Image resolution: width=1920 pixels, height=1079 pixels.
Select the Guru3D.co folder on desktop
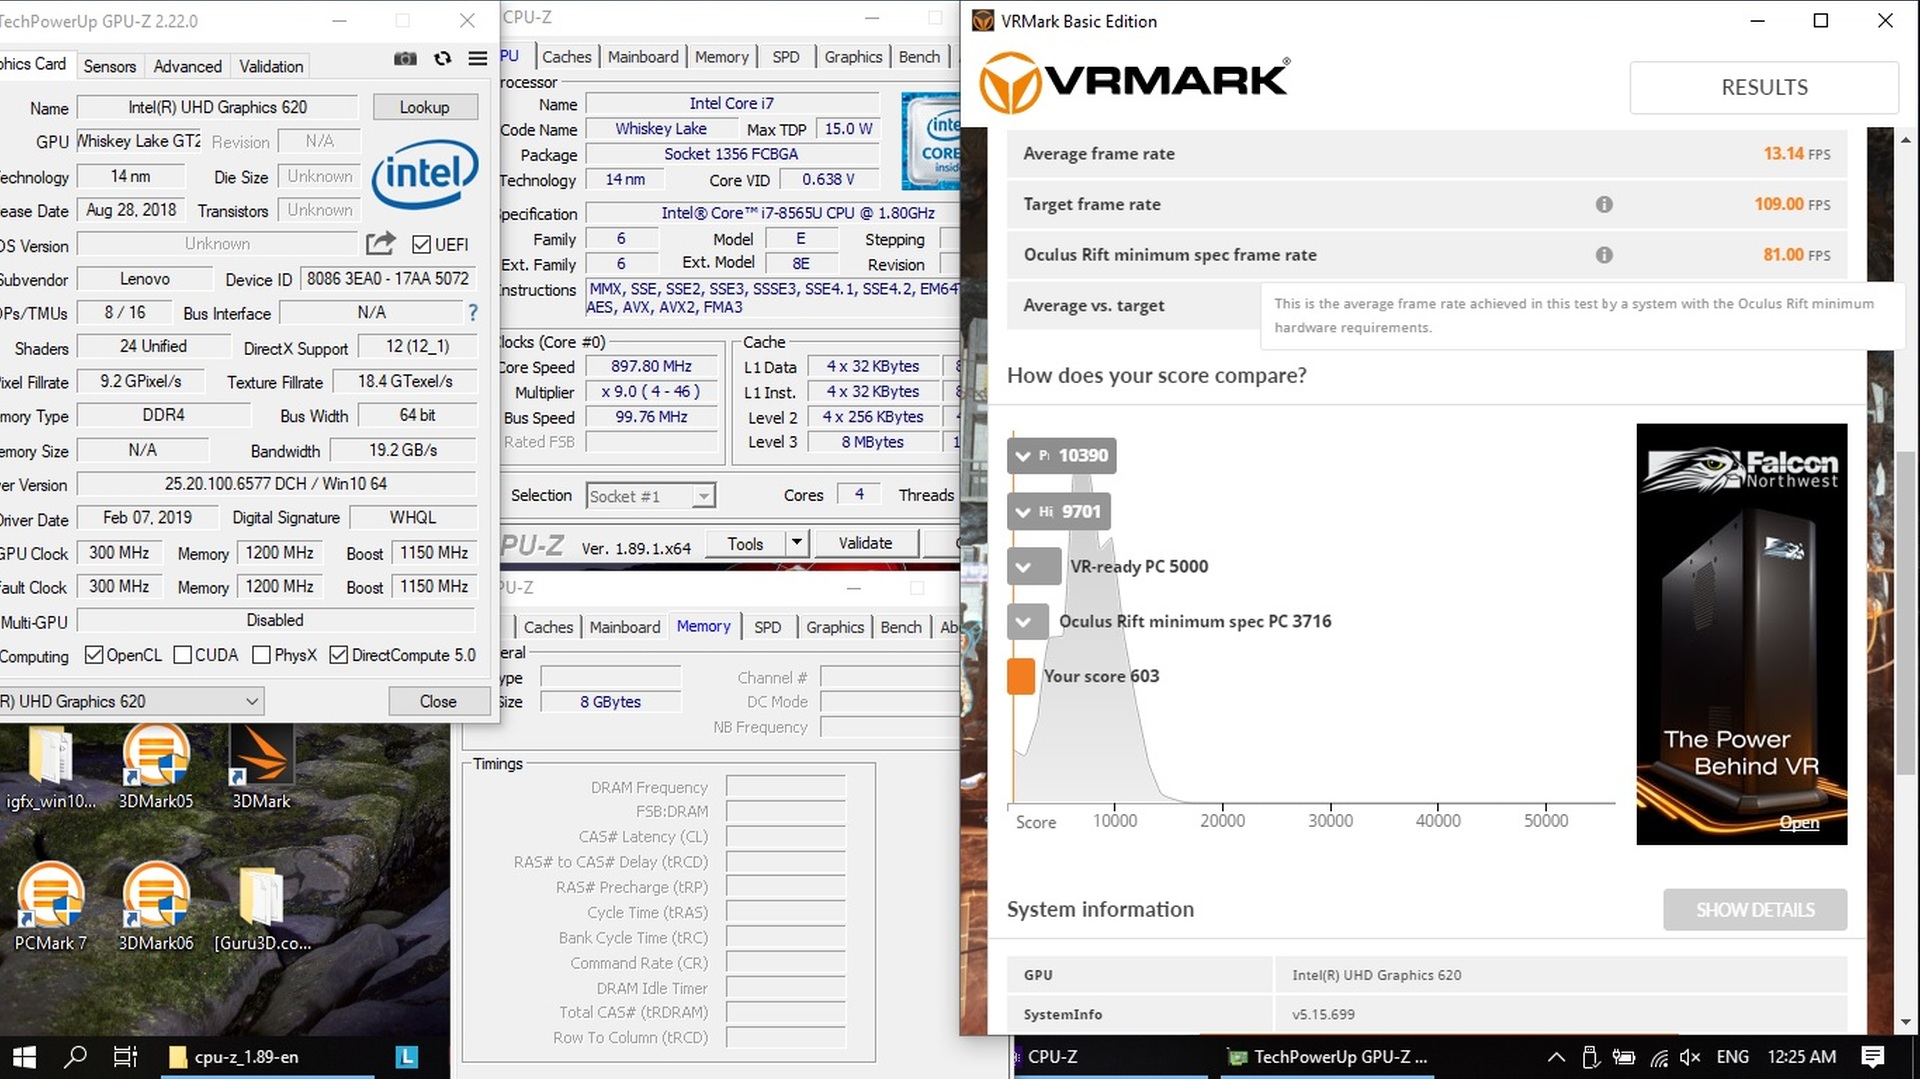point(262,907)
